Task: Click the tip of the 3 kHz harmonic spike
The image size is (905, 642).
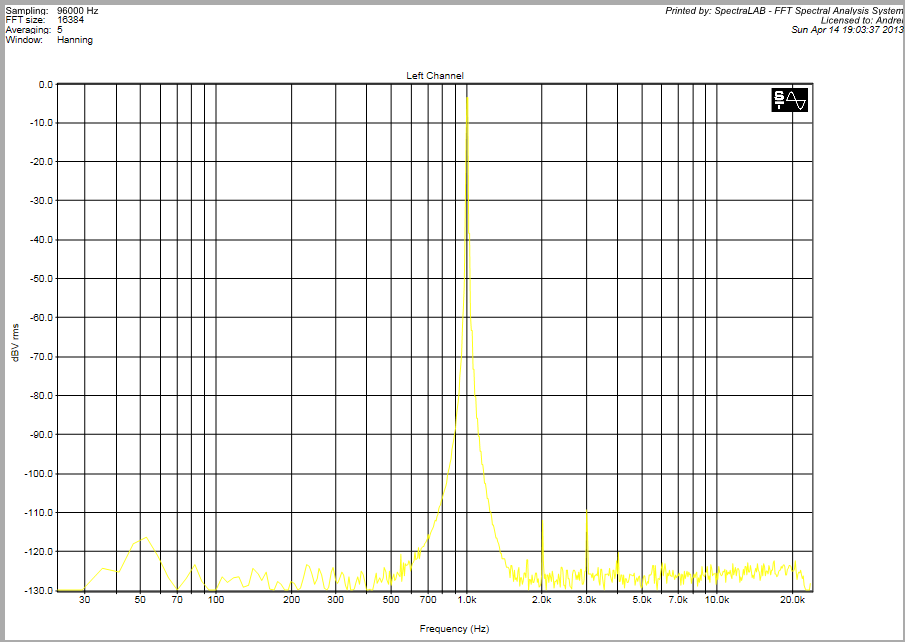Action: pos(586,512)
